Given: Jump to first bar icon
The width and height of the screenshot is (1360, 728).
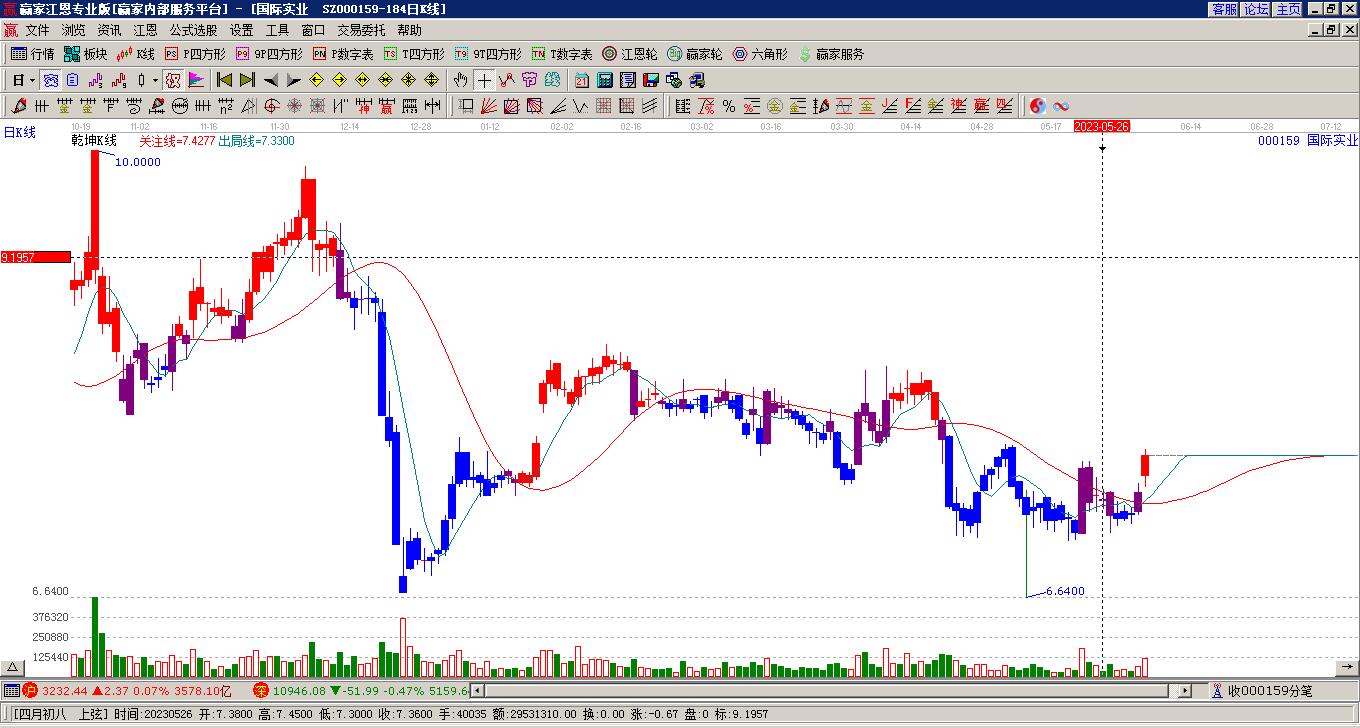Looking at the screenshot, I should pyautogui.click(x=225, y=80).
